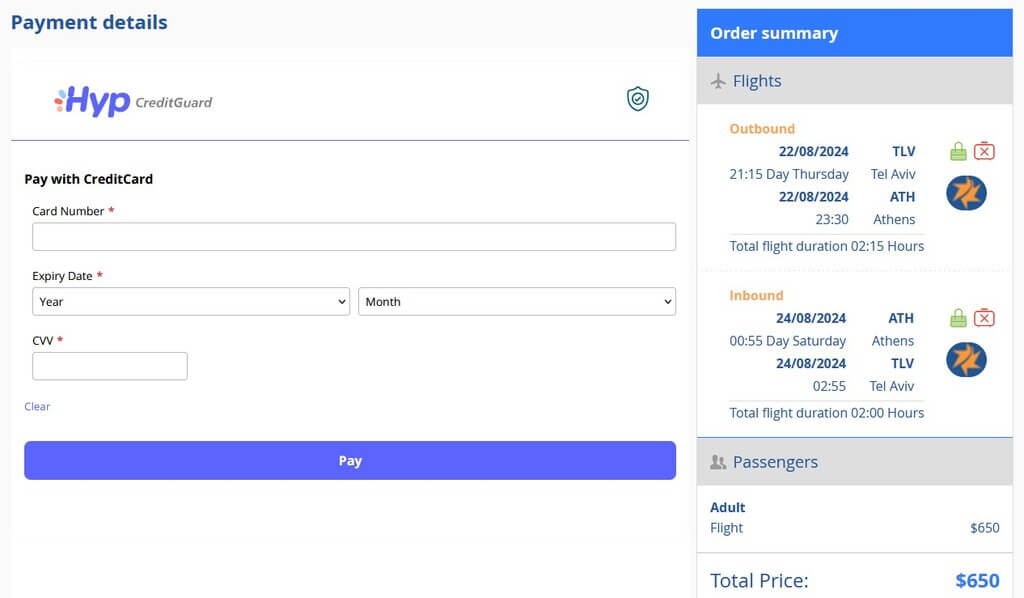The height and width of the screenshot is (598, 1024).
Task: Click the outbound flight green baggage icon
Action: point(958,151)
